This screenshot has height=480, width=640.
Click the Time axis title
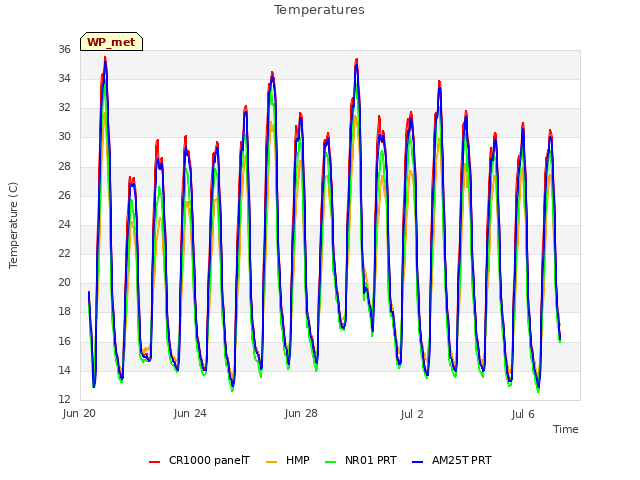[566, 429]
